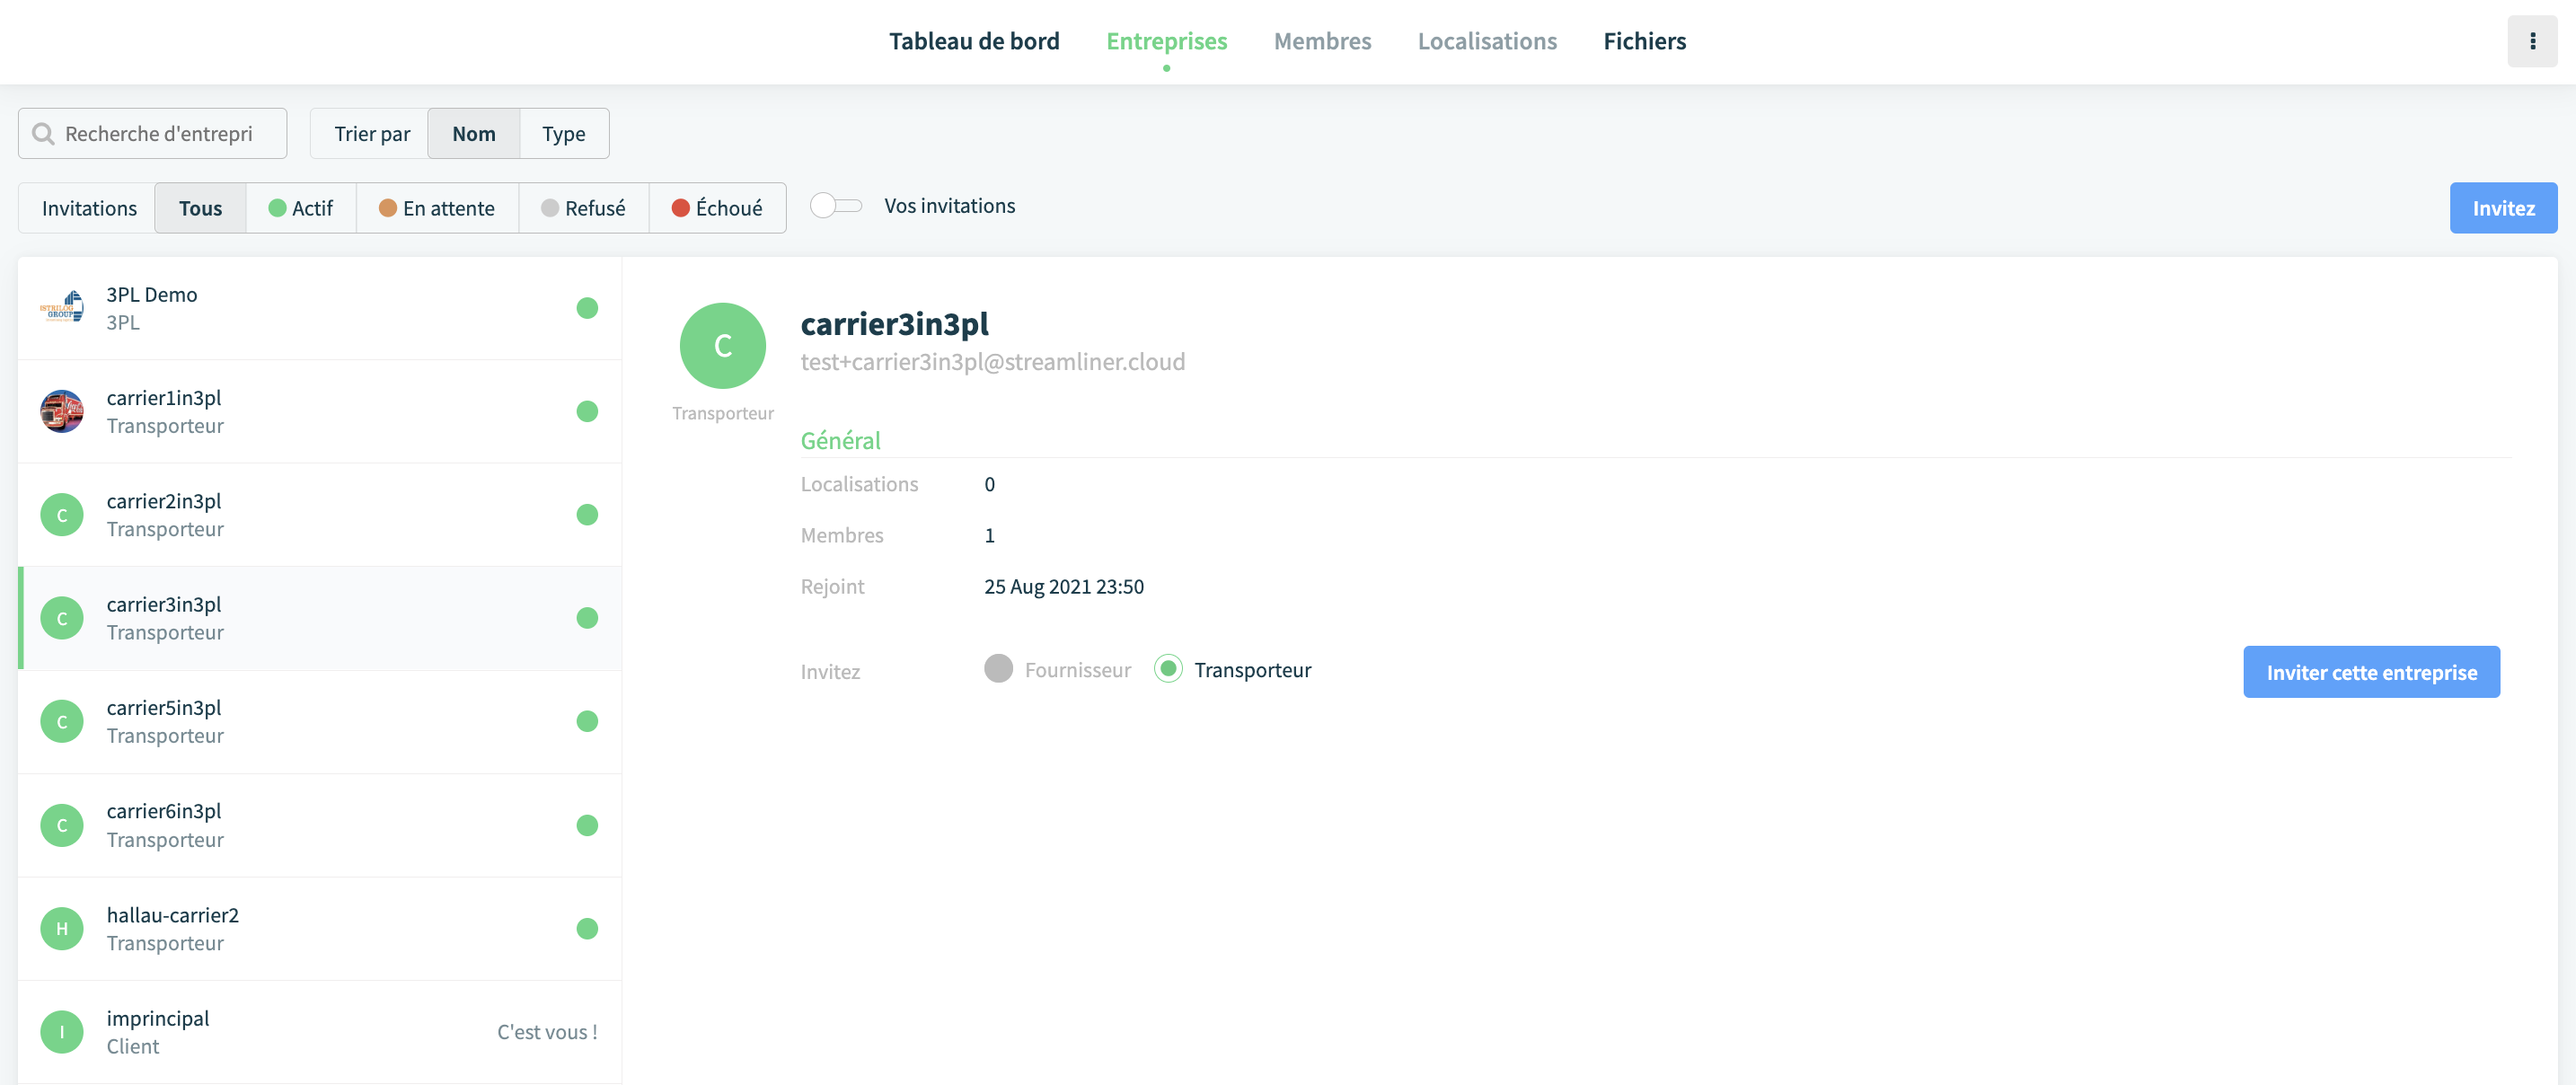Click hallau-carrier2 green status dot

click(x=587, y=928)
